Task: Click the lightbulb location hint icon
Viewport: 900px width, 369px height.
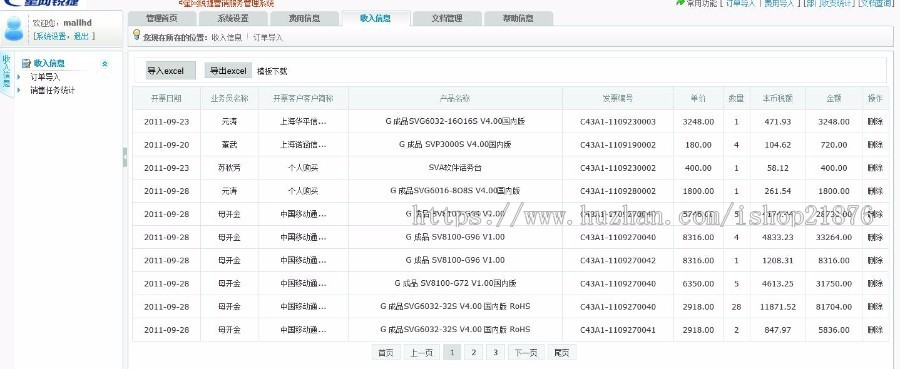Action: (136, 35)
